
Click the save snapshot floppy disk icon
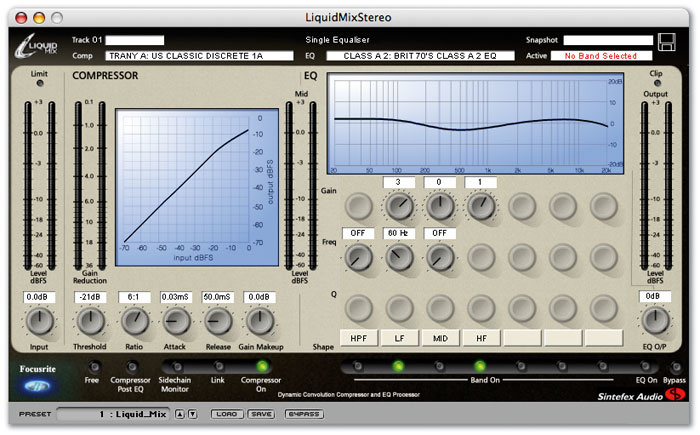(667, 42)
